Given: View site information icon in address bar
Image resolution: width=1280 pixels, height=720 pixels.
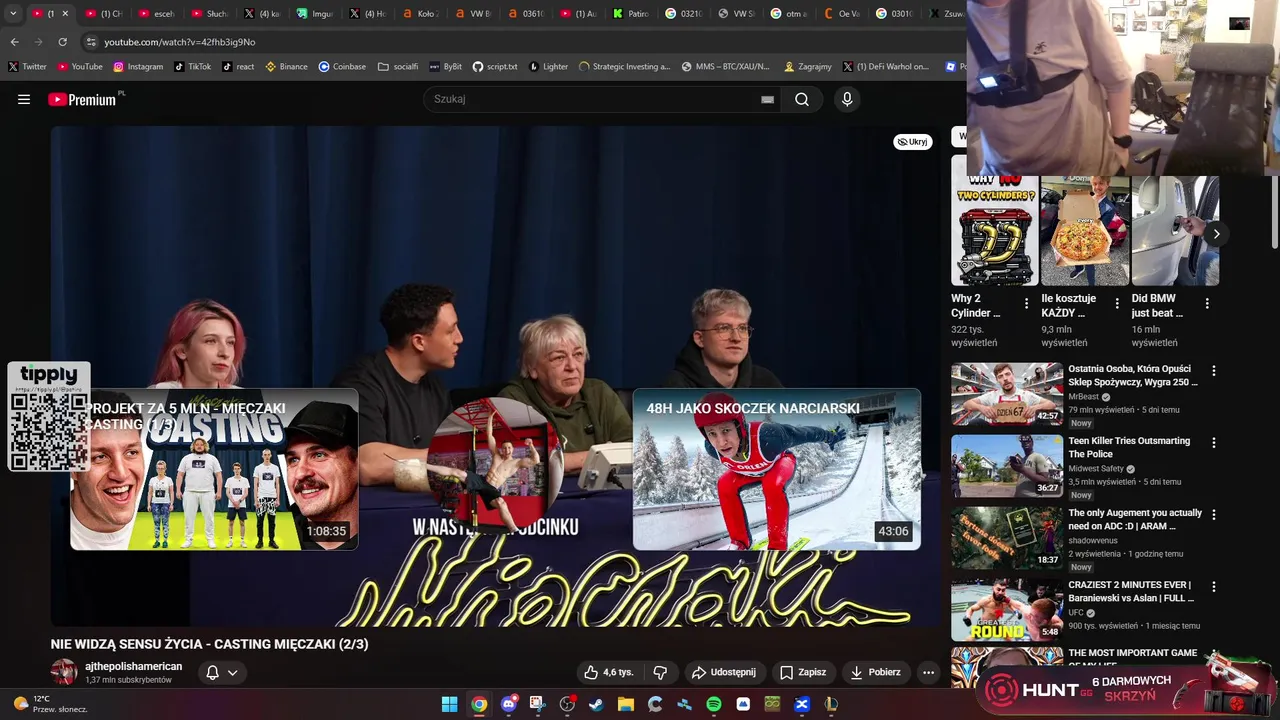Looking at the screenshot, I should (91, 42).
